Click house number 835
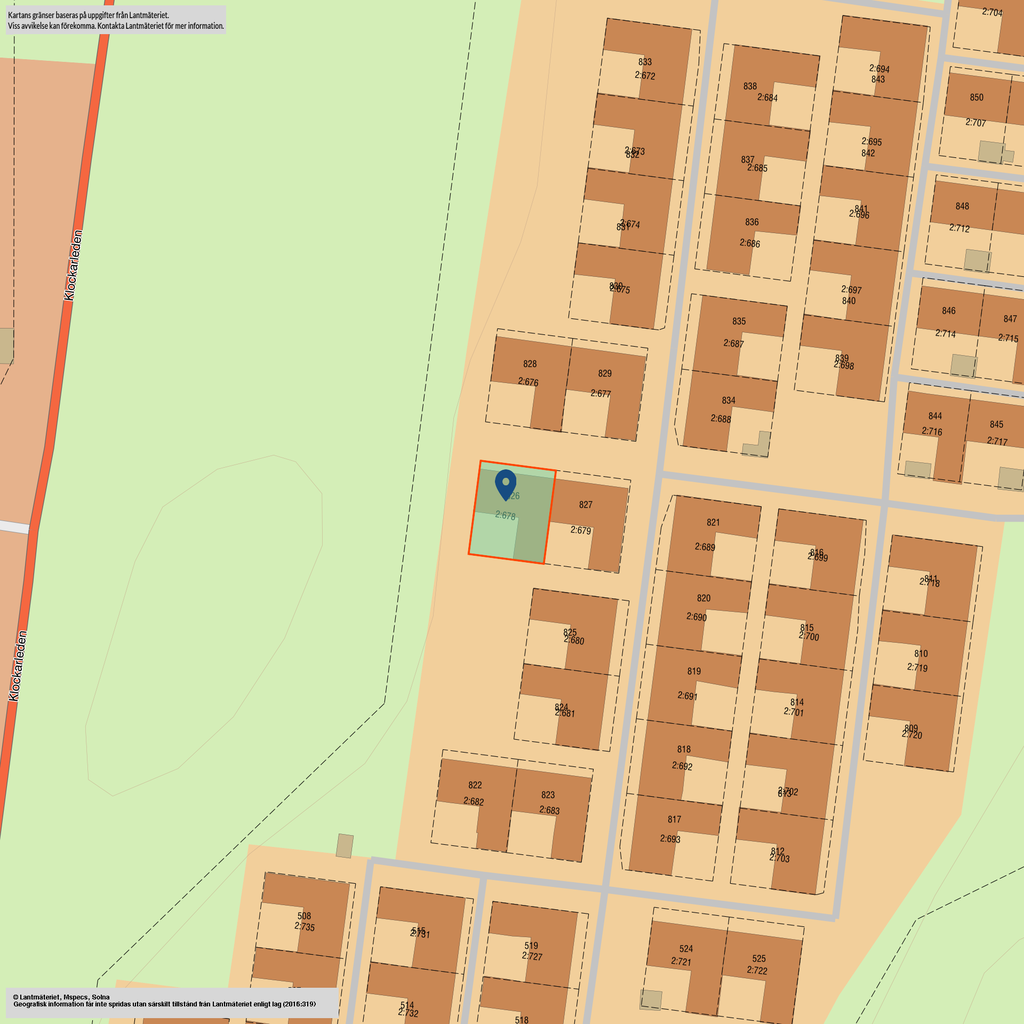 (x=739, y=321)
